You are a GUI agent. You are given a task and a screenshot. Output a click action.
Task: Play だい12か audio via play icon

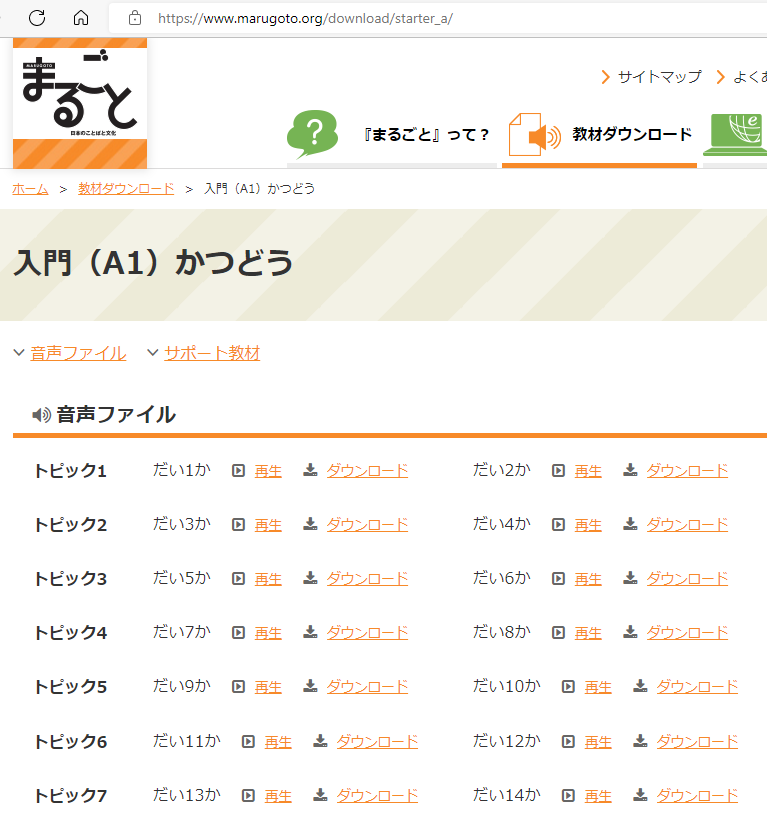point(568,742)
